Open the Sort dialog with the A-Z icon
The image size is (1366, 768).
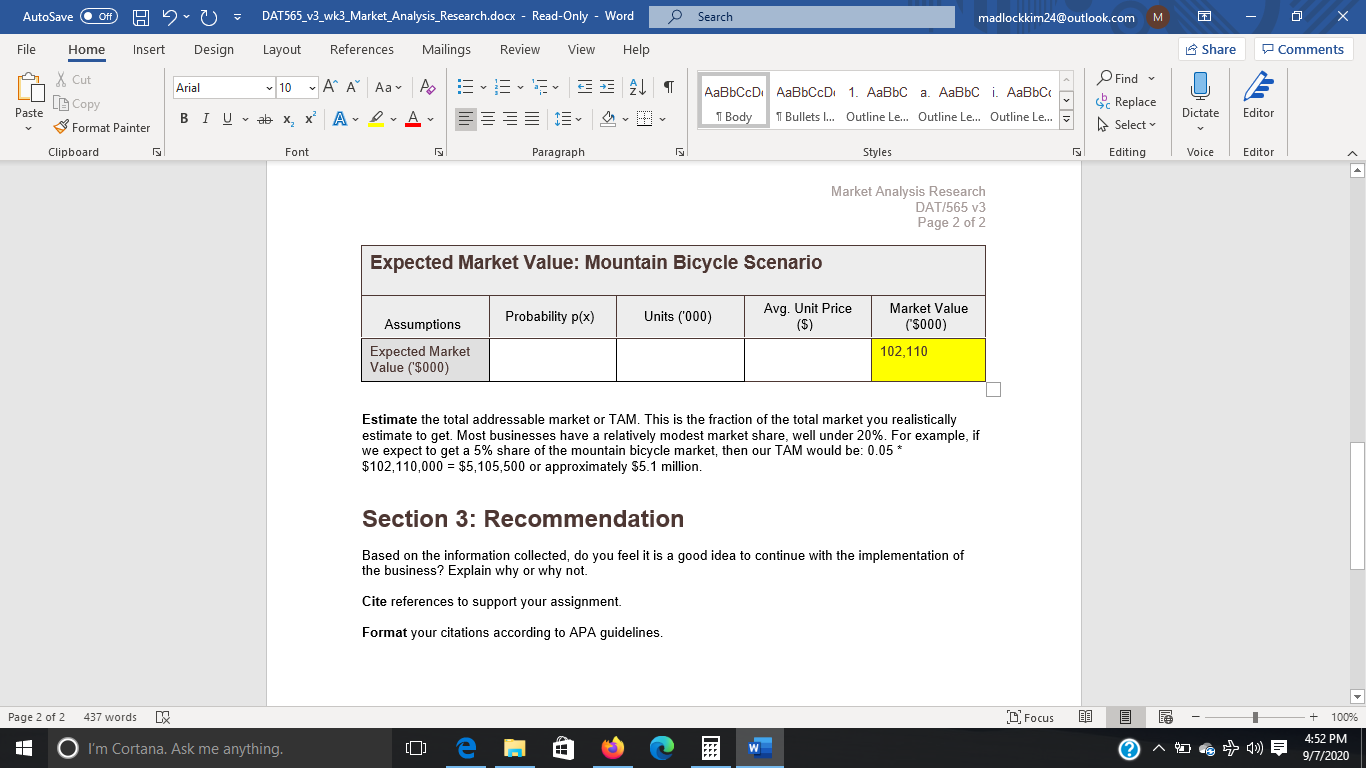pyautogui.click(x=637, y=88)
